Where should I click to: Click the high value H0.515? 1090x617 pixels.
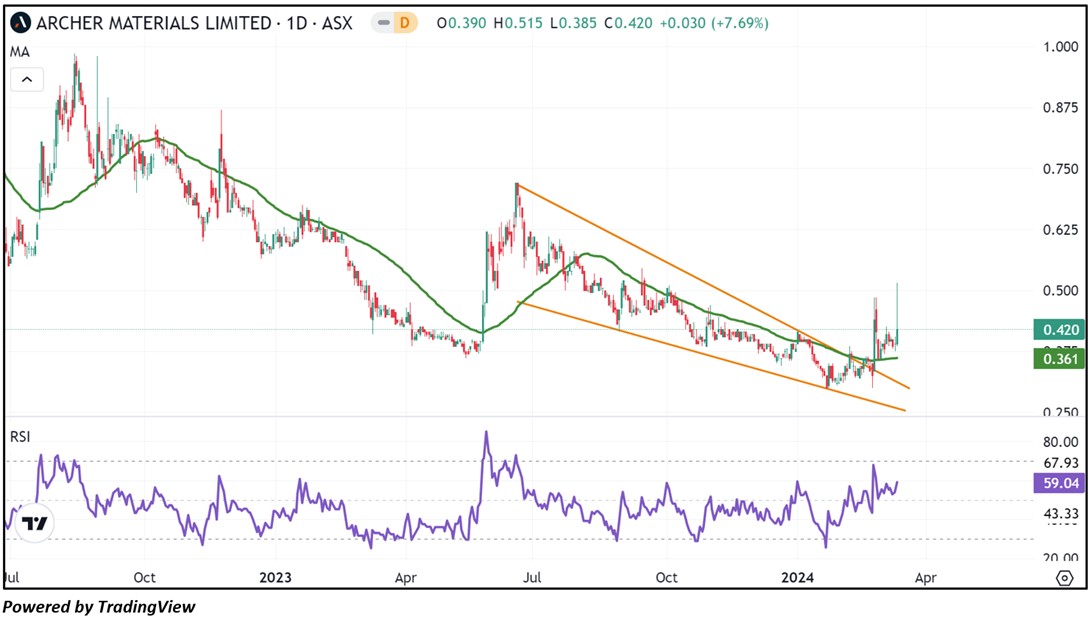(x=518, y=23)
